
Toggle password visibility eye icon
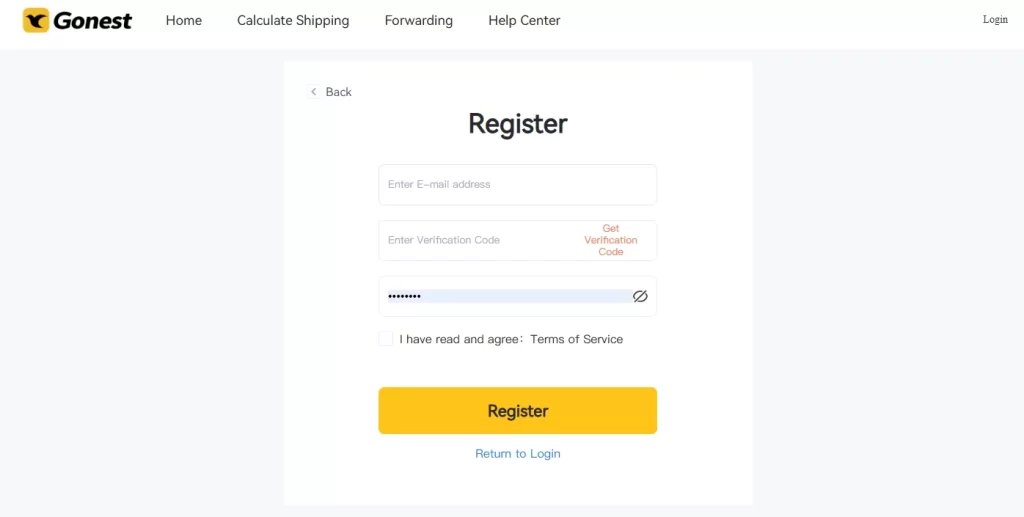click(x=640, y=296)
